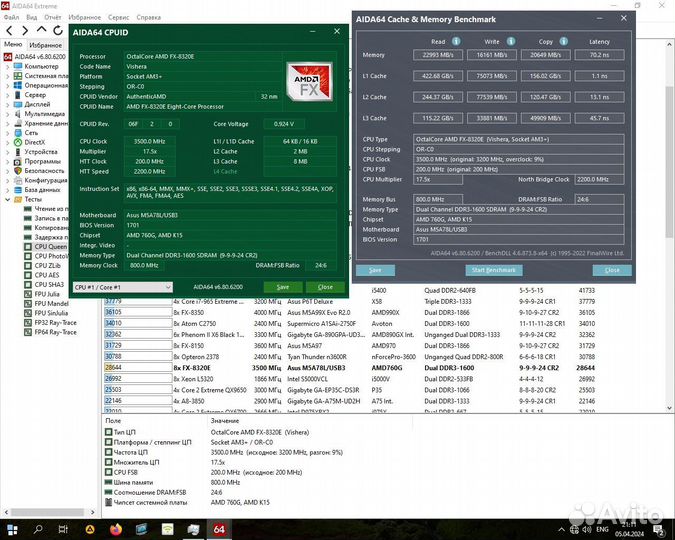
Task: Collapse the Тесты tree node
Action: pyautogui.click(x=7, y=199)
